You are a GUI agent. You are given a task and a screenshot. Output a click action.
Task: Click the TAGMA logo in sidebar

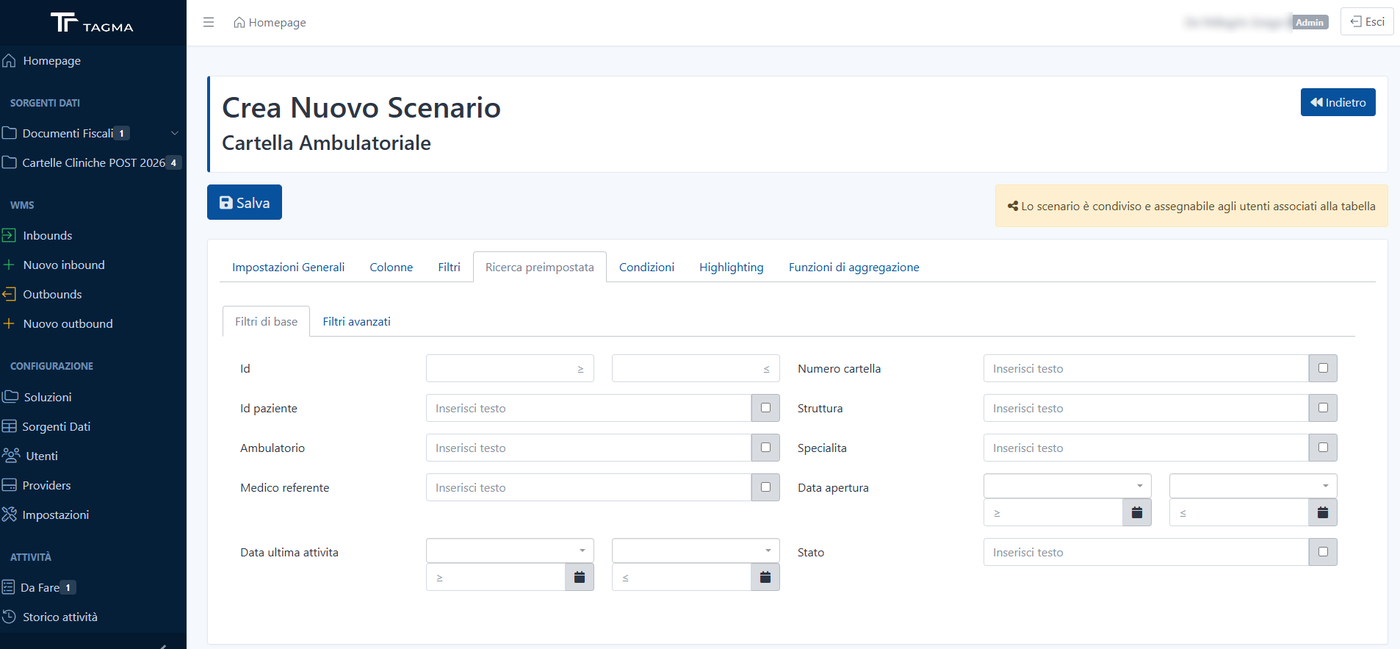92,23
